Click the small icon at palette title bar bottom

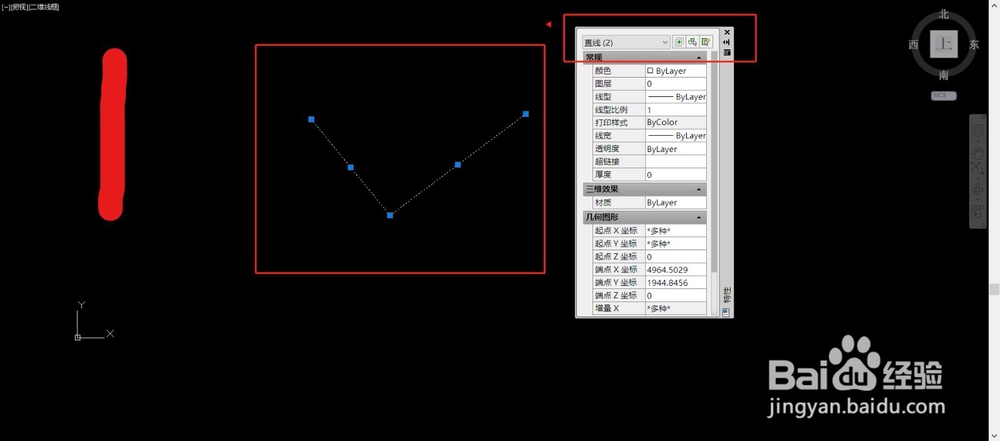coord(726,311)
